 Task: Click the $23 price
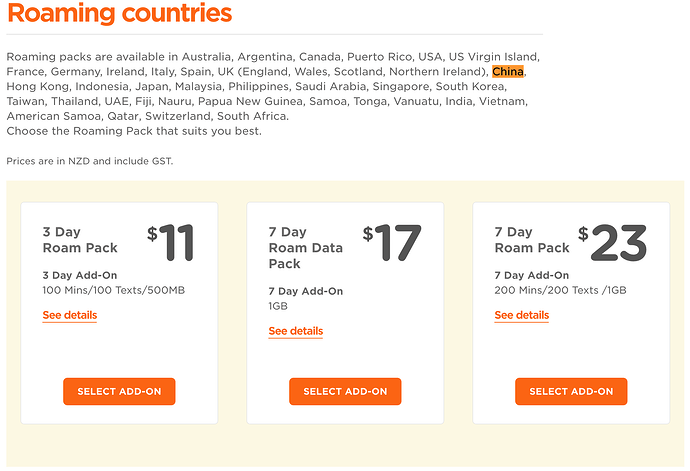coord(613,242)
